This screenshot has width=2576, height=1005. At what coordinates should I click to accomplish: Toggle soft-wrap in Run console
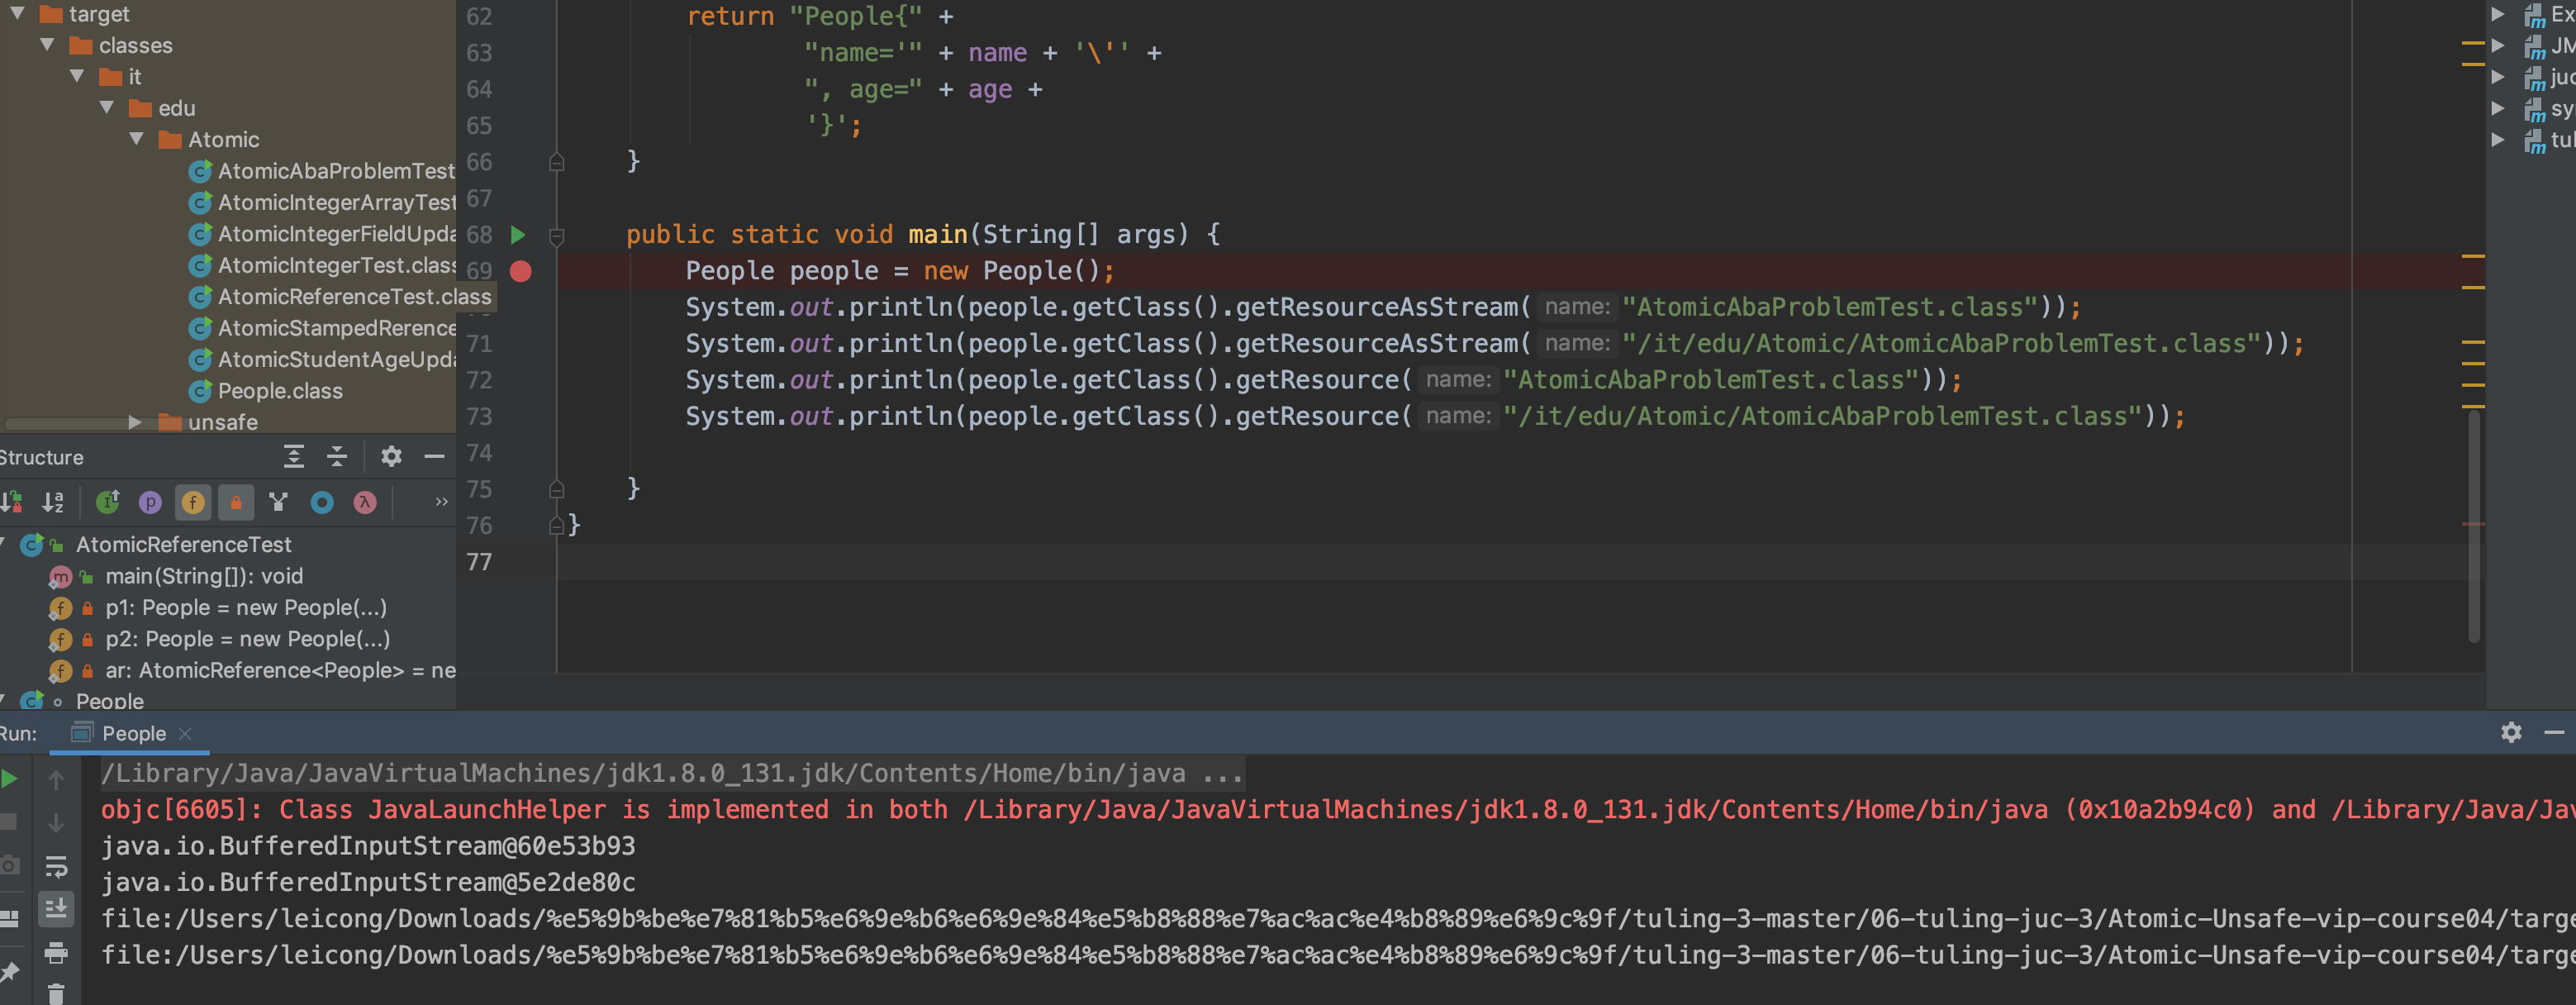[56, 866]
